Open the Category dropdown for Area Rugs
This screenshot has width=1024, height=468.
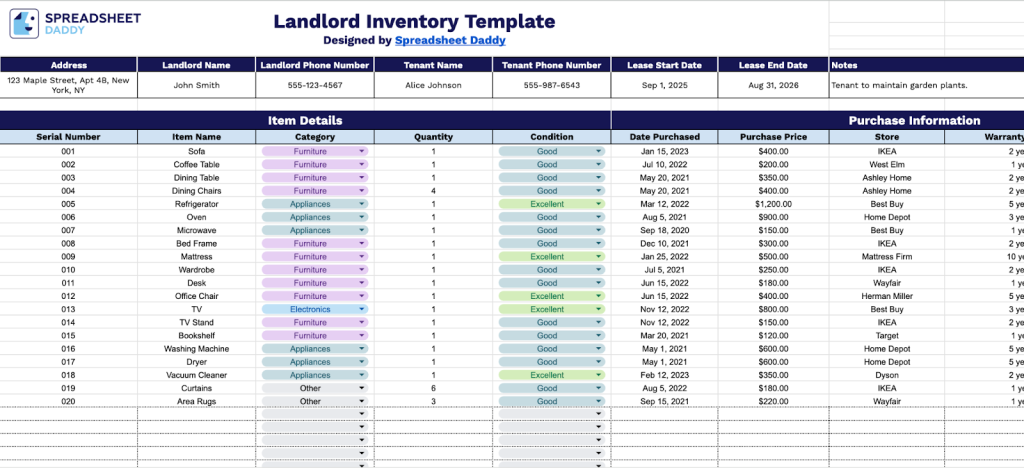tap(362, 402)
